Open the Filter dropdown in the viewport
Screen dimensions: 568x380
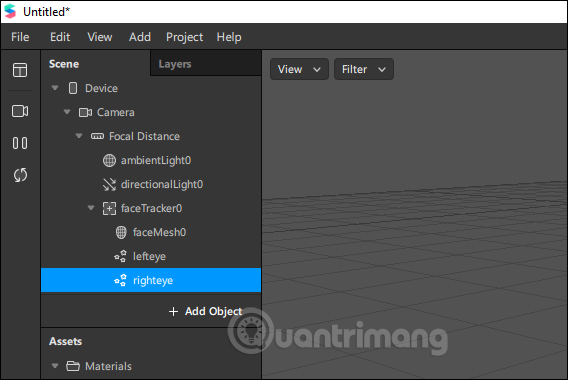pos(364,69)
